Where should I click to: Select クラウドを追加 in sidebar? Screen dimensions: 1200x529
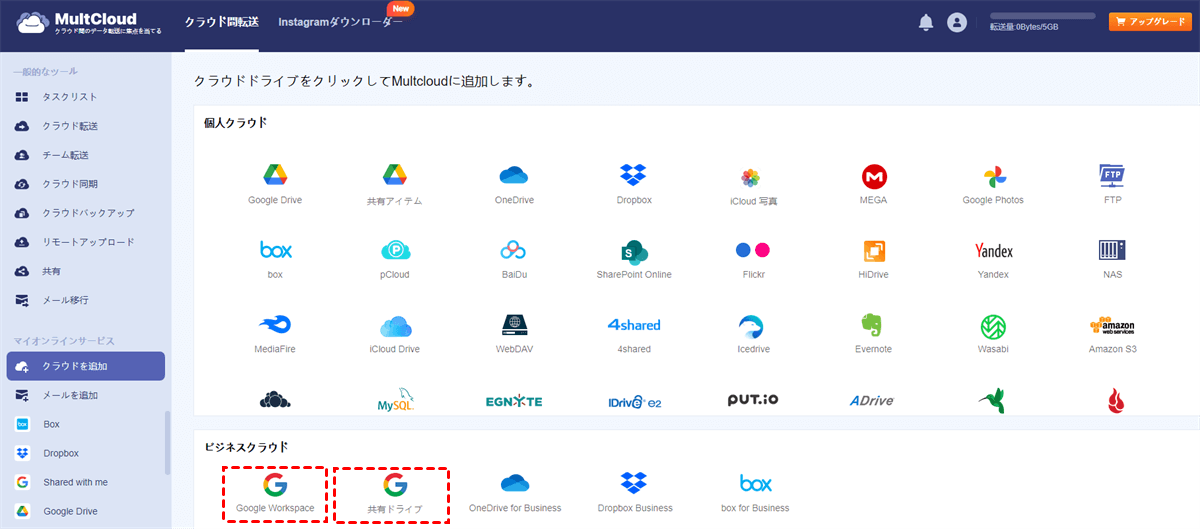[x=85, y=366]
